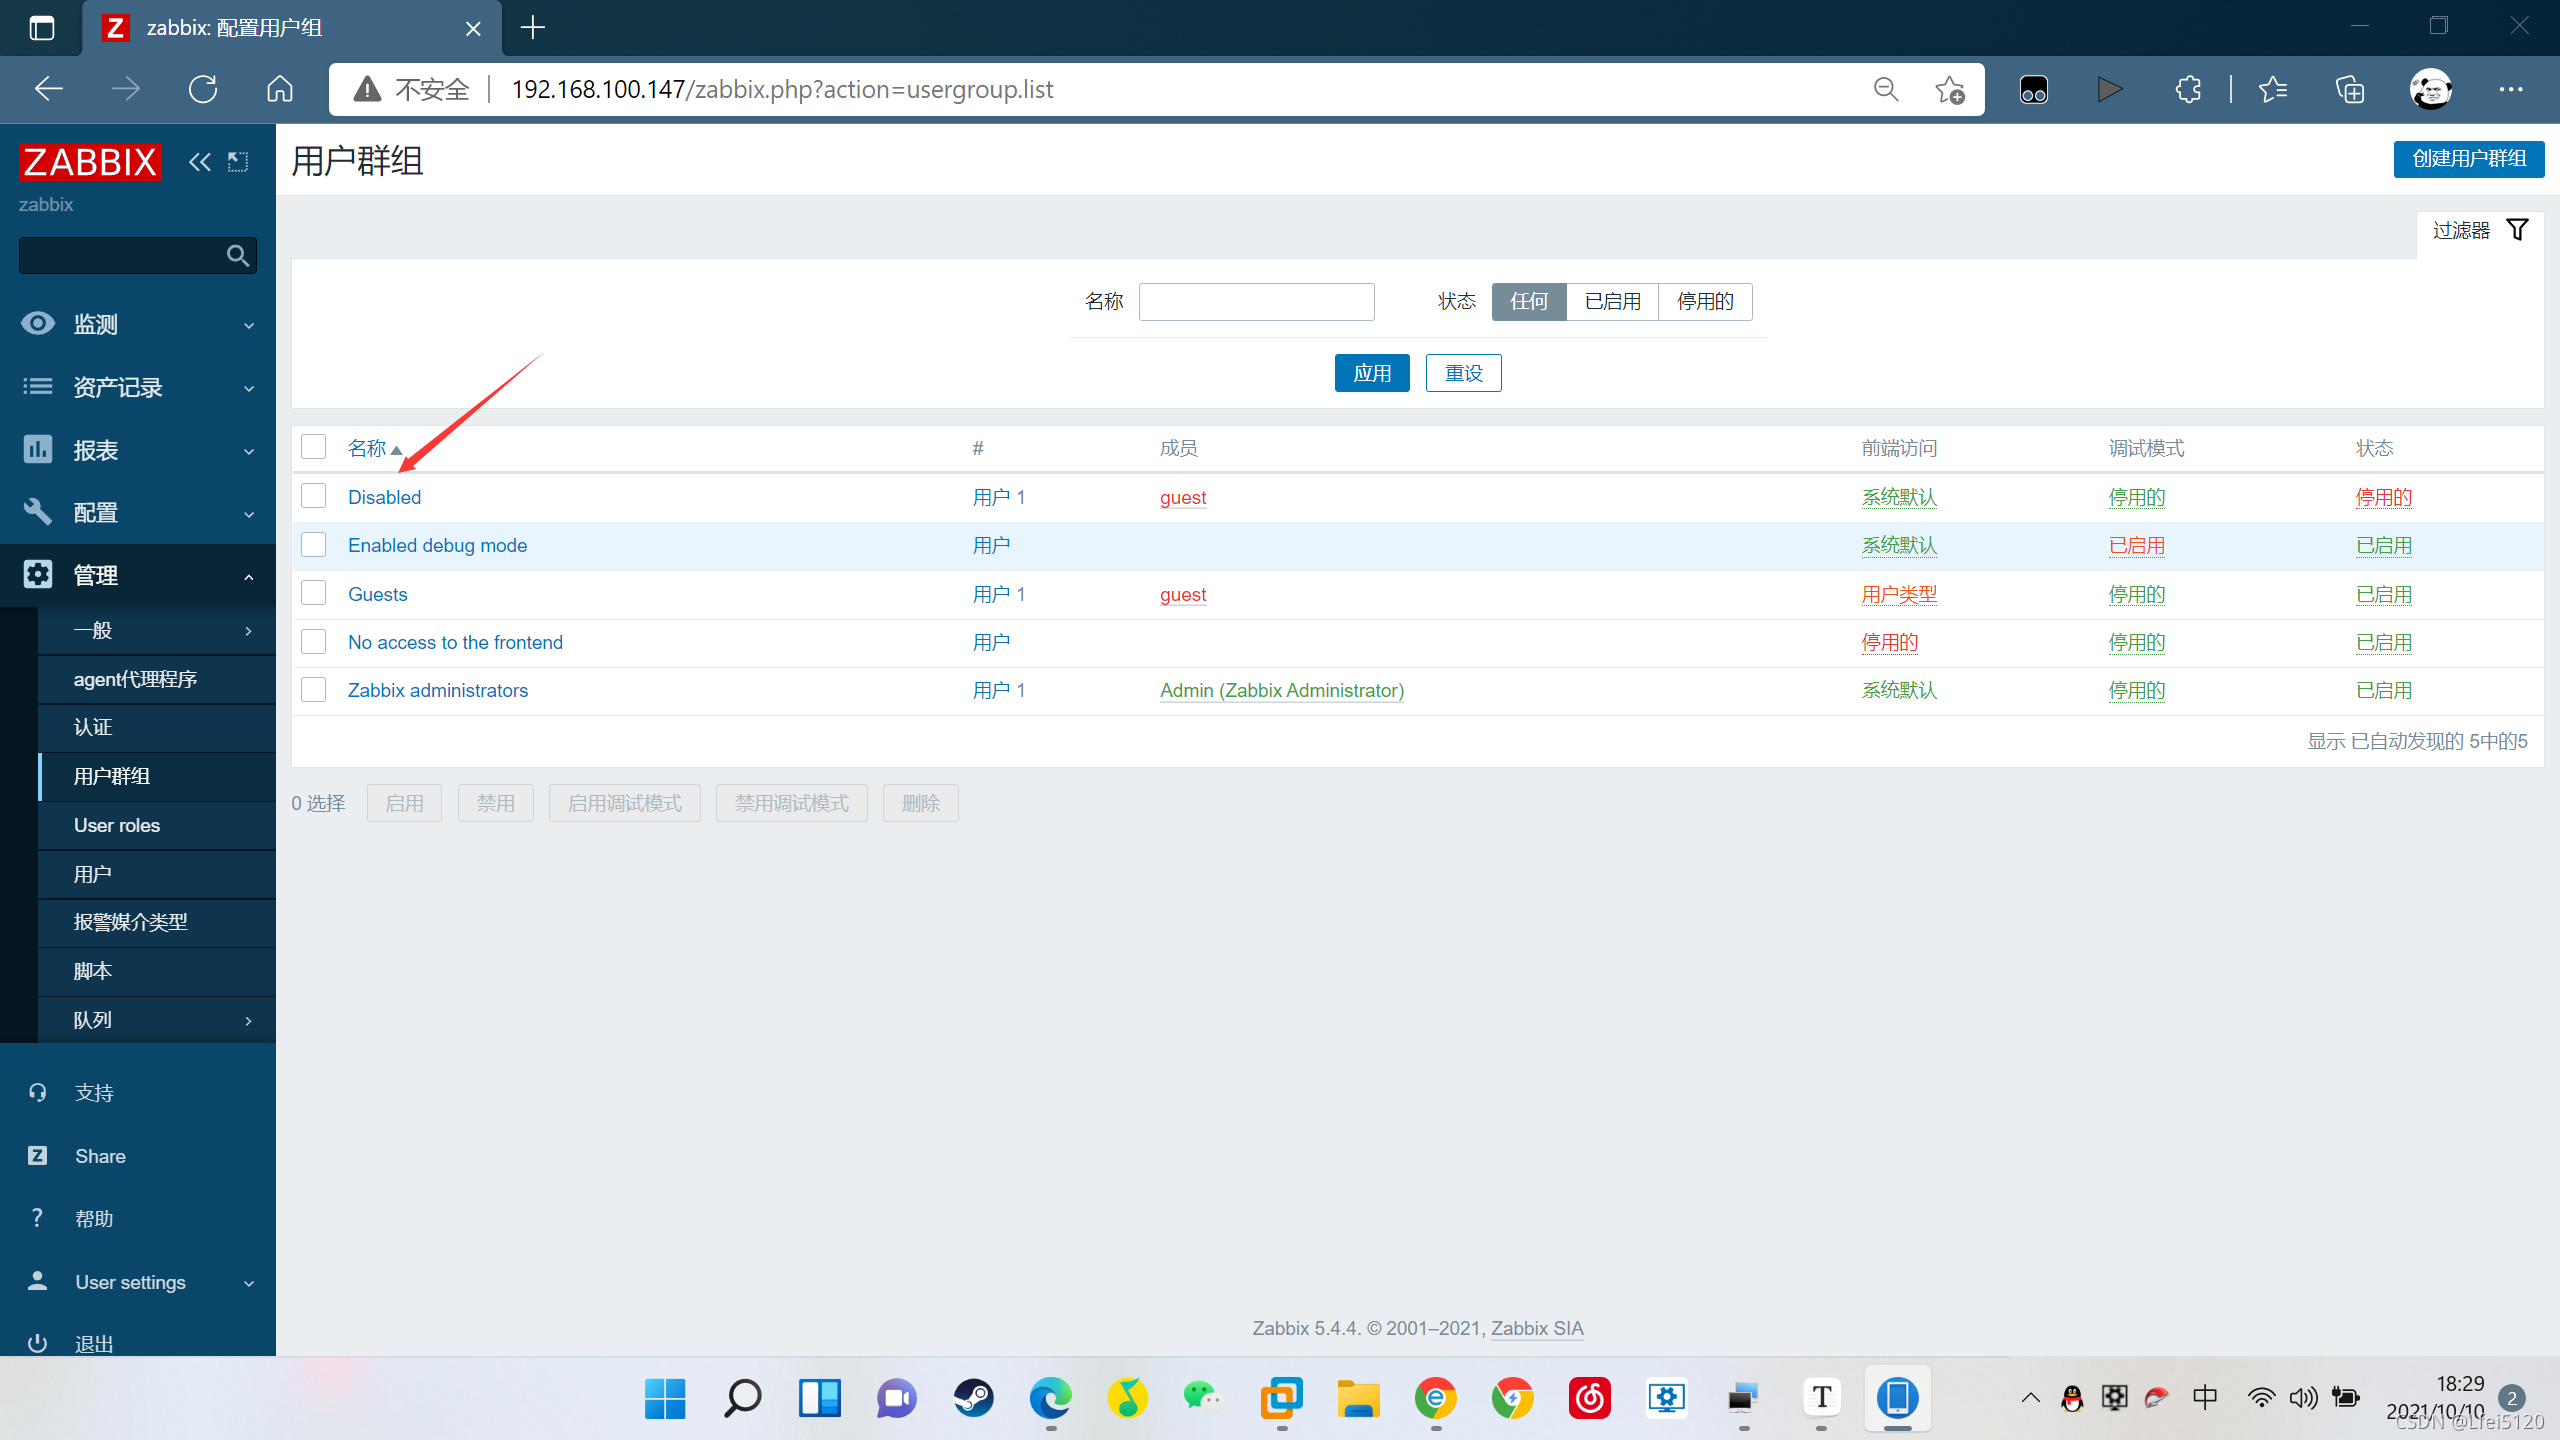The height and width of the screenshot is (1440, 2560).
Task: Open the User roles menu item
Action: click(157, 825)
